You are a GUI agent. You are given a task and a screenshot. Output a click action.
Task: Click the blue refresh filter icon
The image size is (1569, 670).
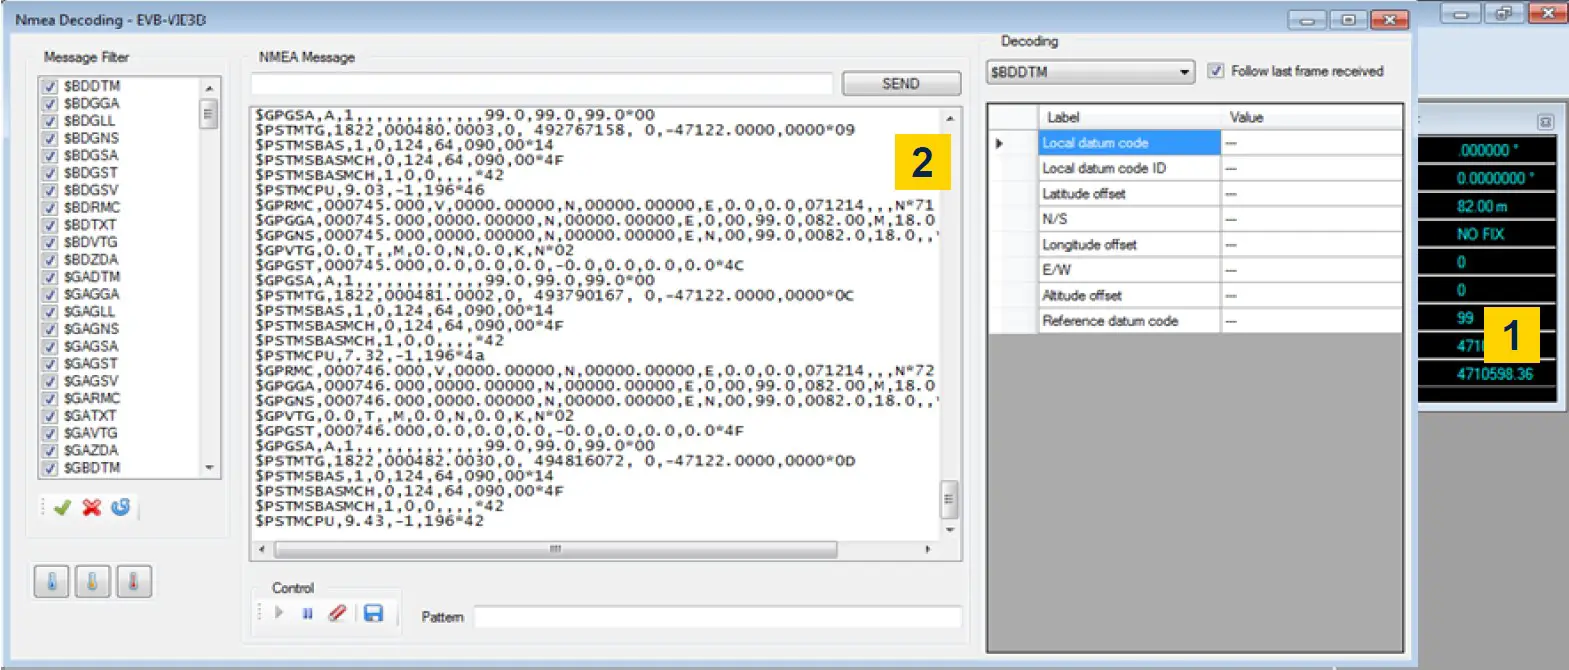(121, 507)
